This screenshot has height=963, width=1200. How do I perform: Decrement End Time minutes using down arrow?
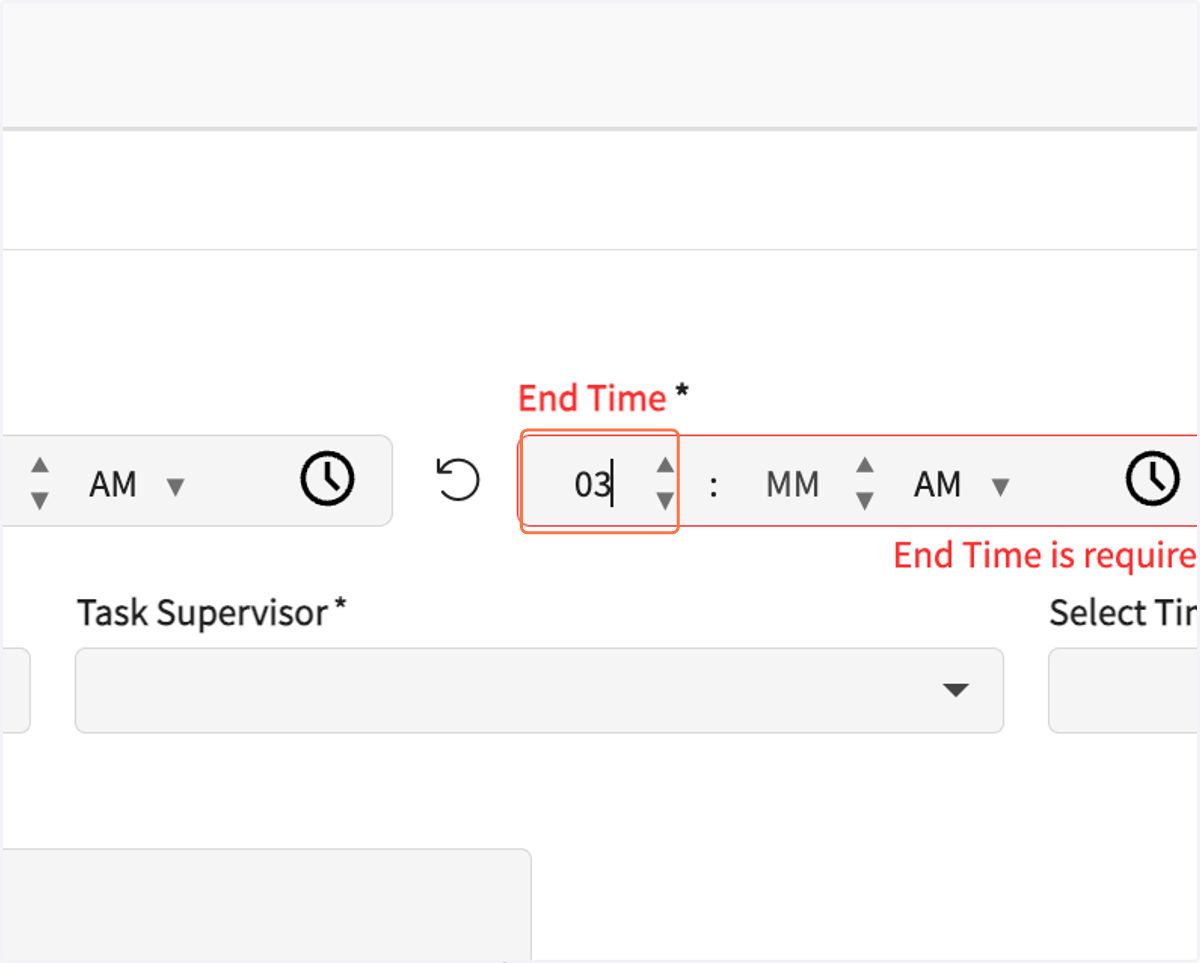tap(865, 500)
